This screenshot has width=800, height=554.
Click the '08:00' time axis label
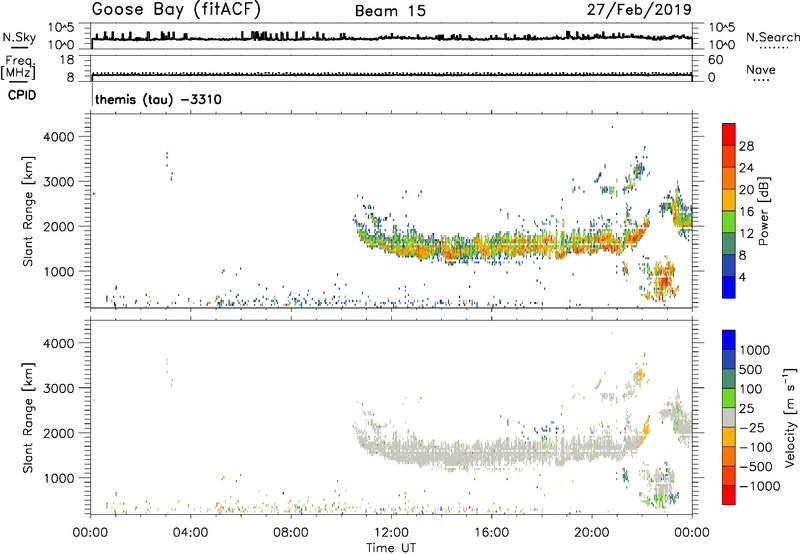tap(291, 533)
